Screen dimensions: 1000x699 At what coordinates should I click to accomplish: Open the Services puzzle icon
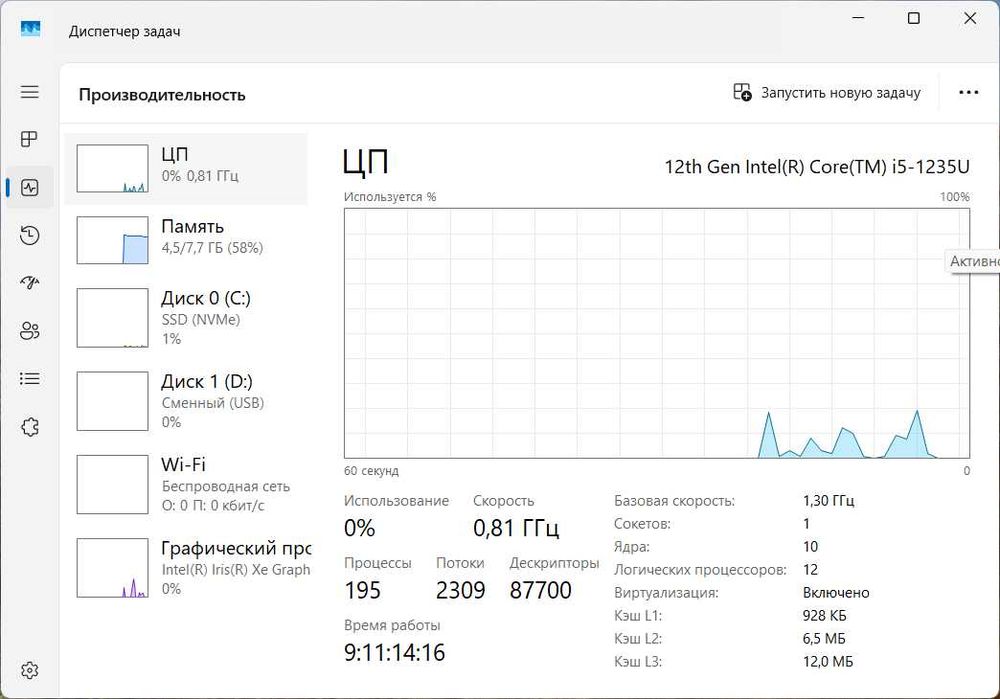(x=30, y=428)
